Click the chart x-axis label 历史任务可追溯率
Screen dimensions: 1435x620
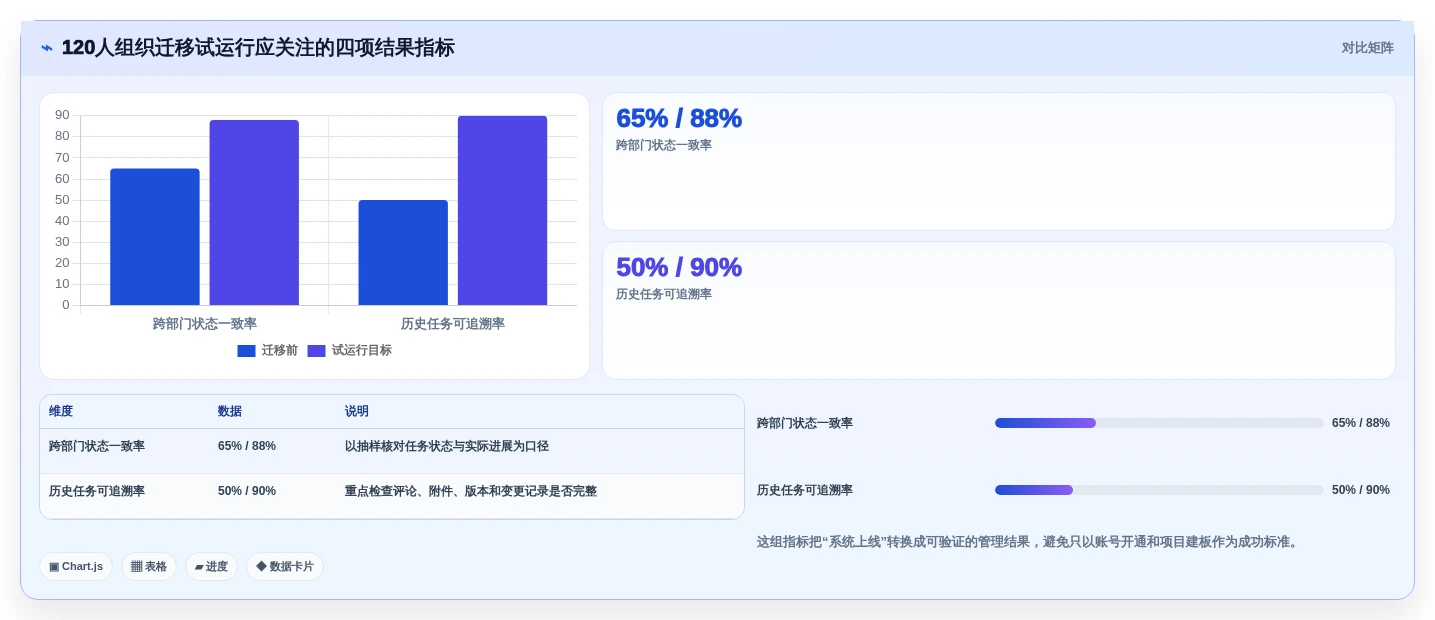(x=453, y=324)
